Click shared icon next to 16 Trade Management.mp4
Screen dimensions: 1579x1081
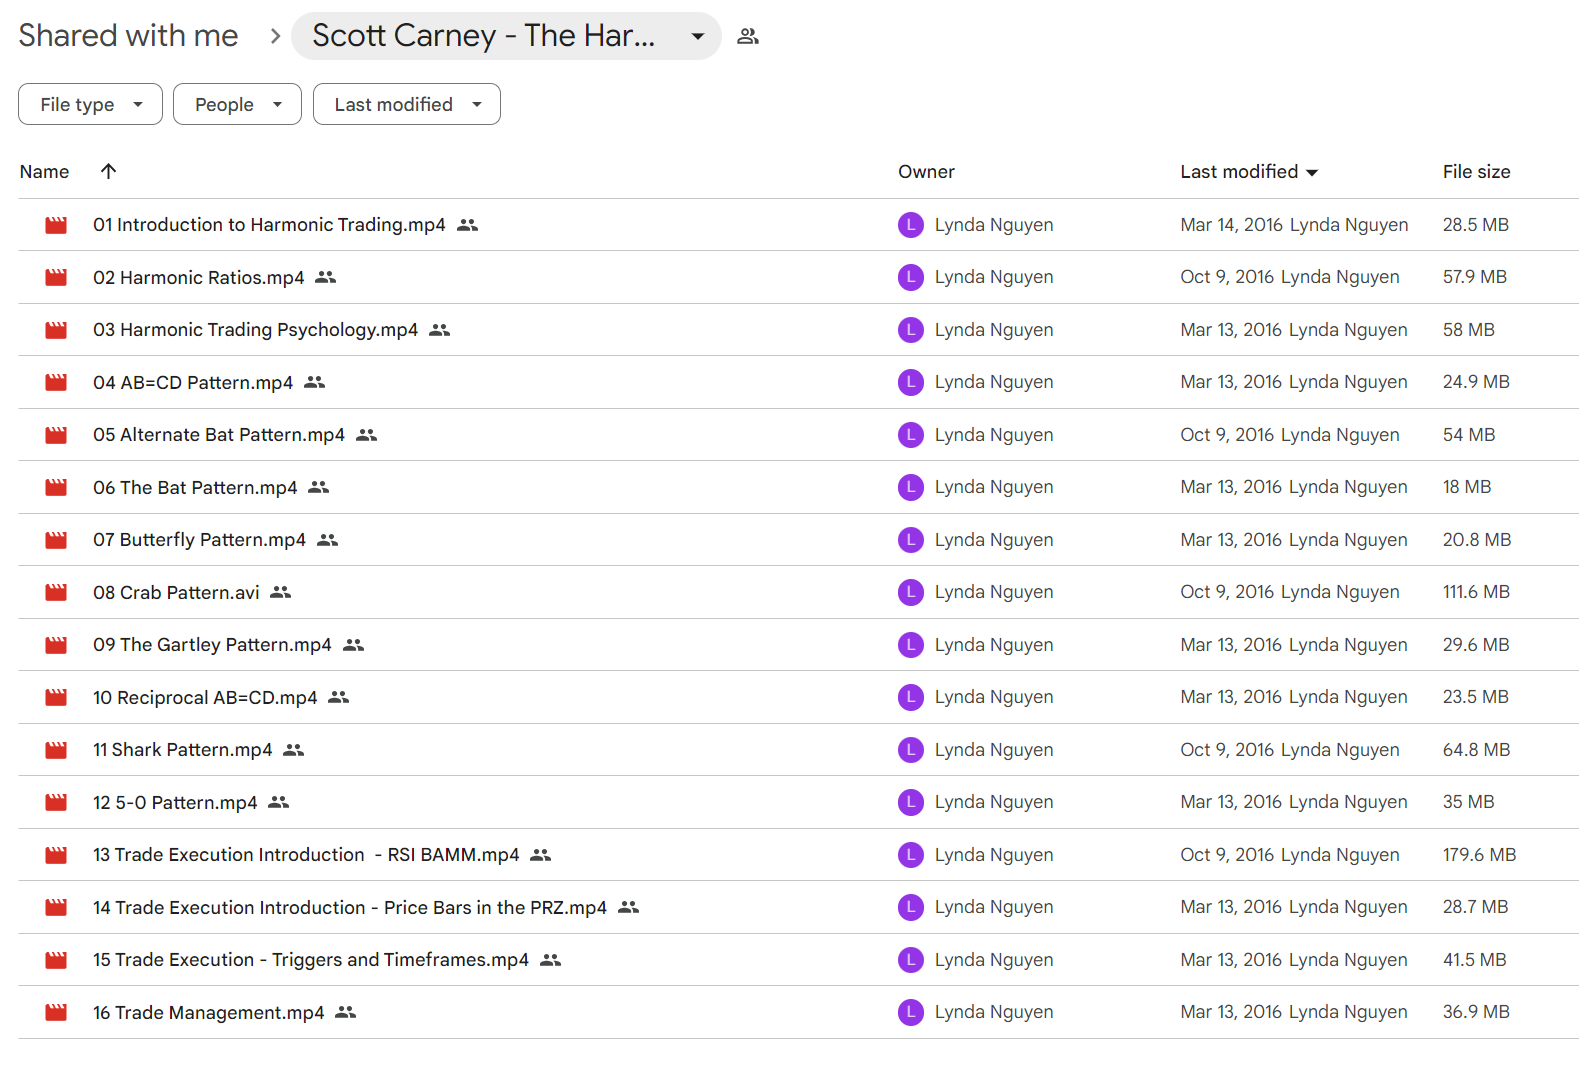point(346,1012)
